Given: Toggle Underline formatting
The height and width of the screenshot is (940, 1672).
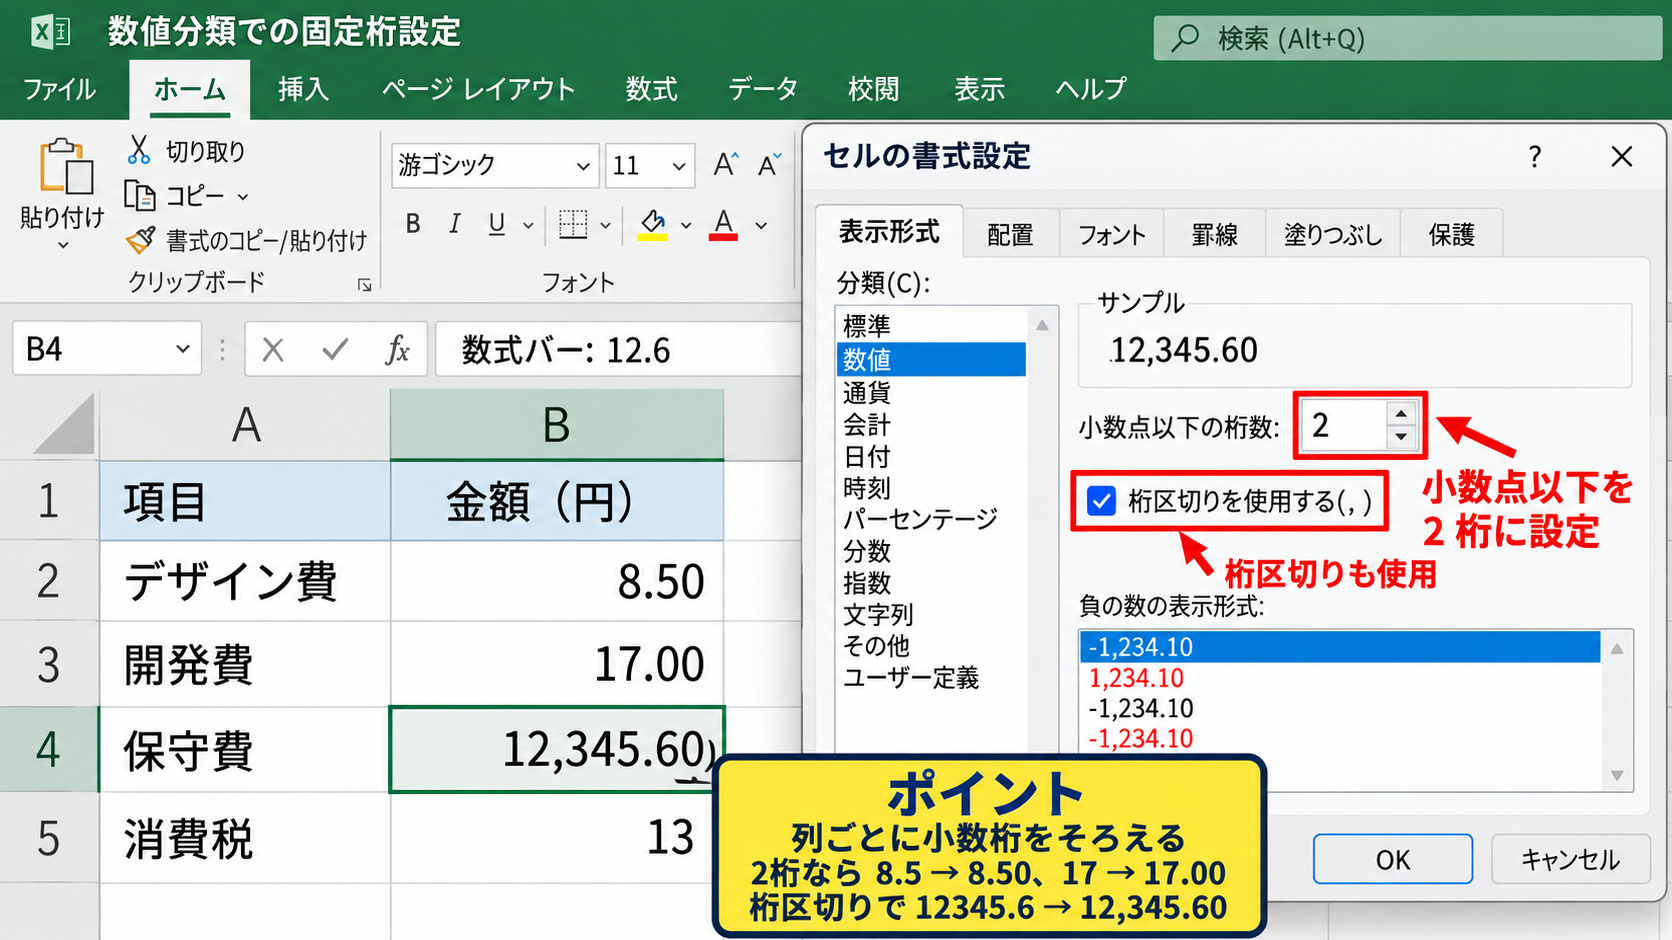Looking at the screenshot, I should [496, 224].
